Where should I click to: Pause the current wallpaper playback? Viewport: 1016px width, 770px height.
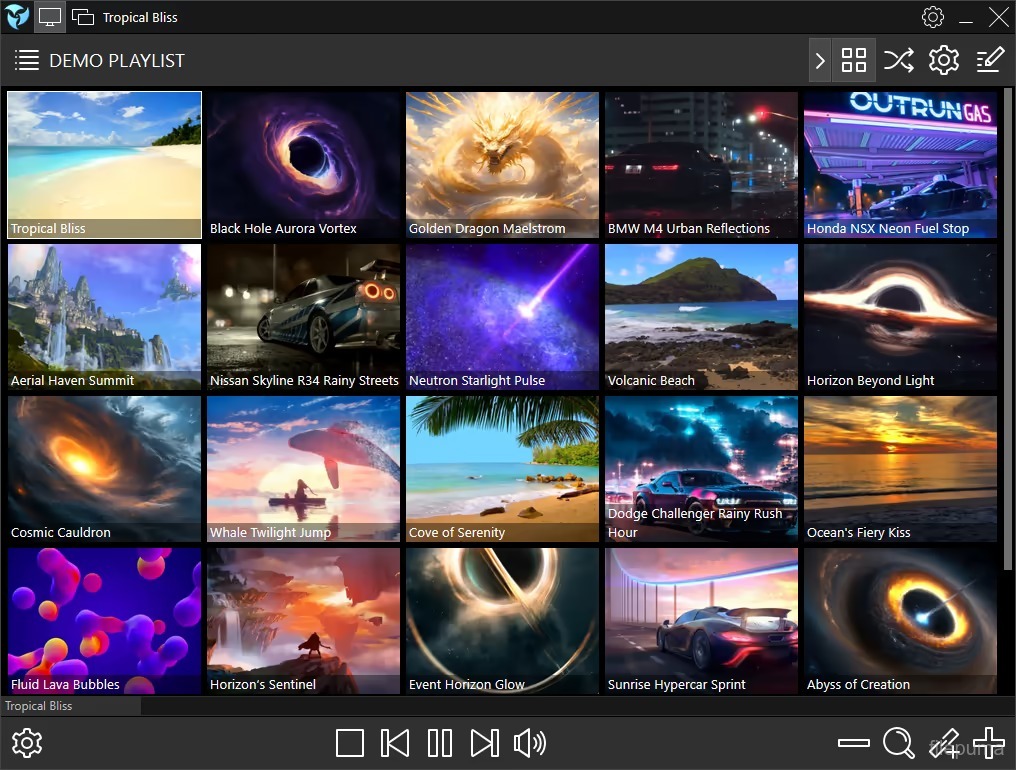(x=439, y=743)
